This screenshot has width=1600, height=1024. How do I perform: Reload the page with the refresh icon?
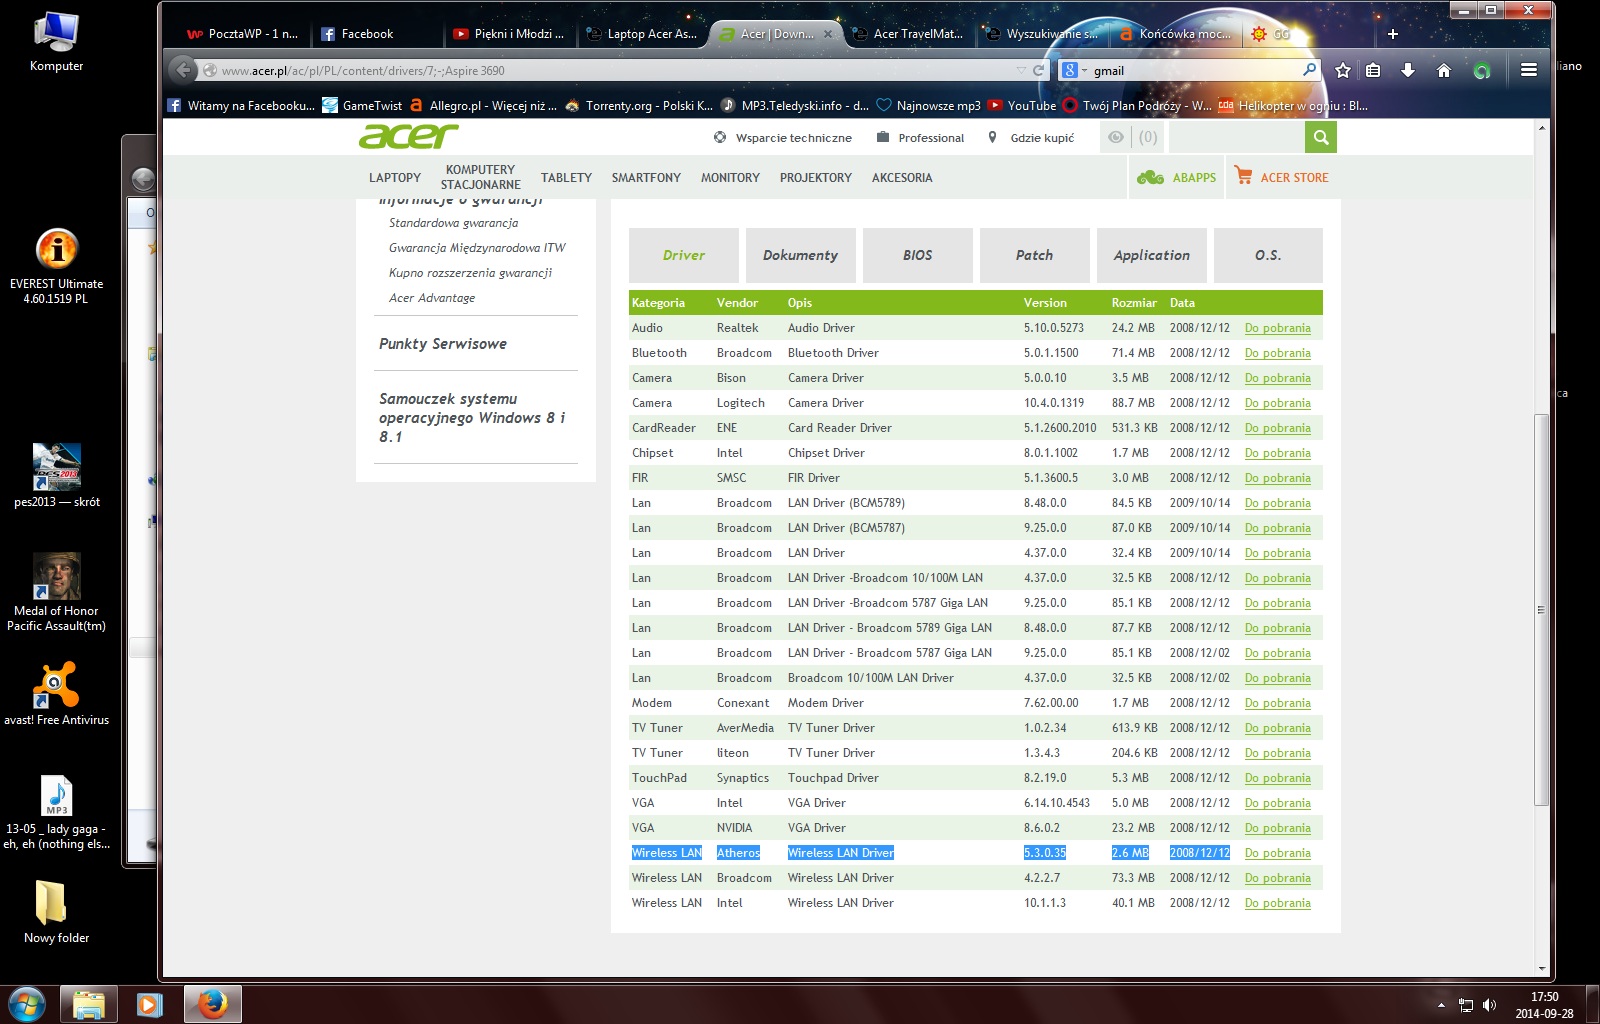click(x=1038, y=70)
